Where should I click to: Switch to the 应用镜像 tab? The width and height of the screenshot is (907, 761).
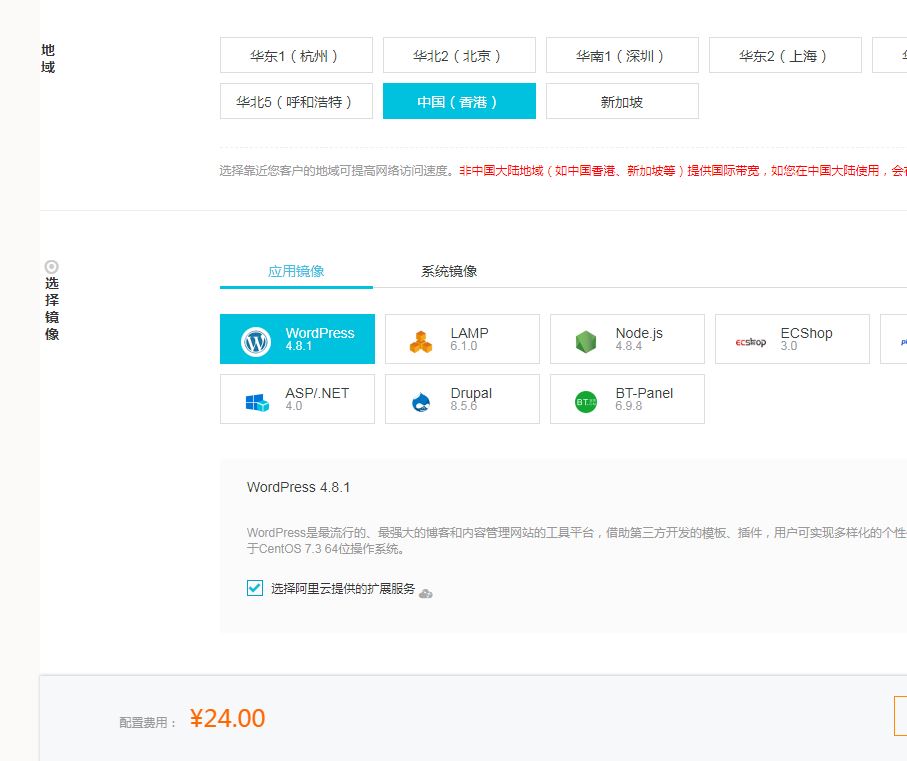[296, 271]
